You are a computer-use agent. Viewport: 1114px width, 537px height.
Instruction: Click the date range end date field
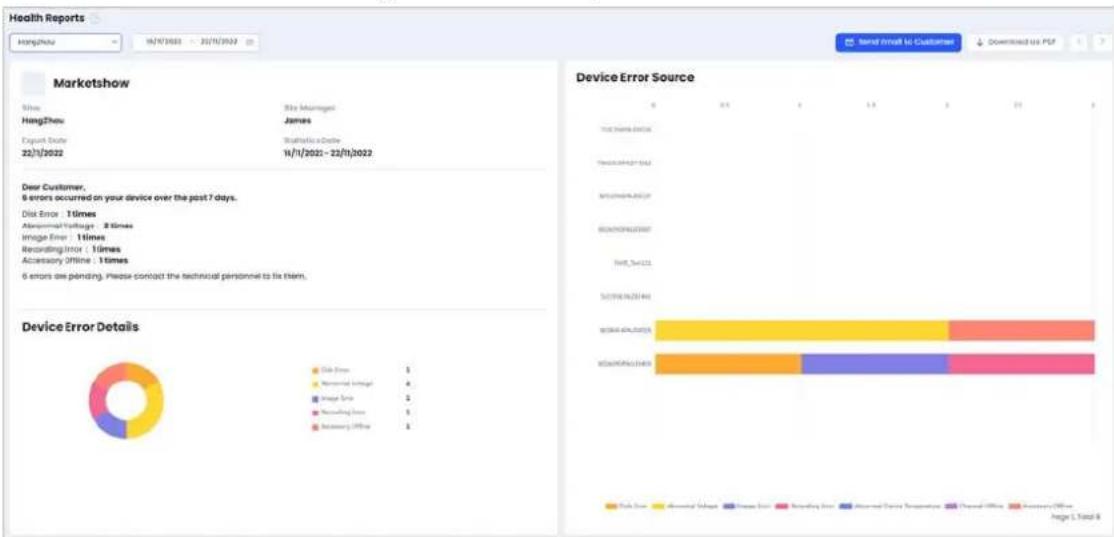coord(220,42)
